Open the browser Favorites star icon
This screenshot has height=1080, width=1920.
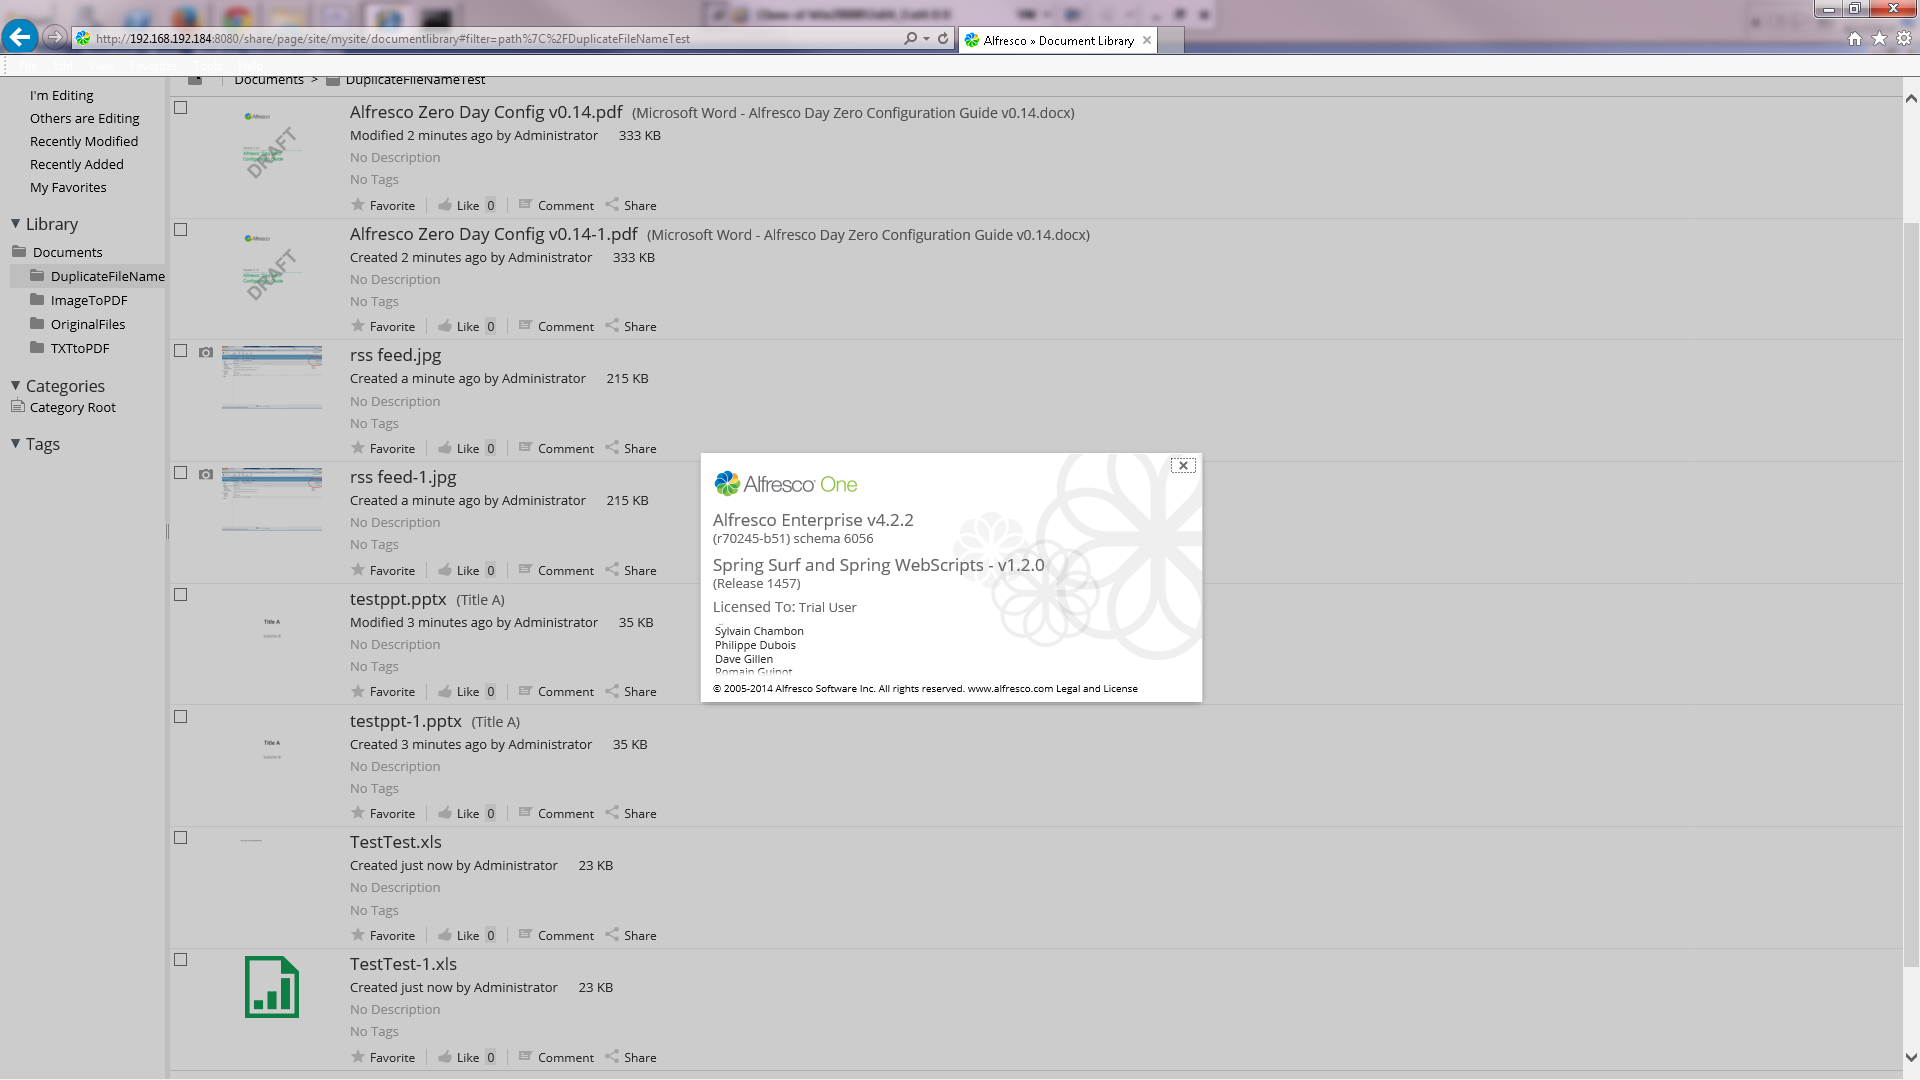[x=1880, y=38]
